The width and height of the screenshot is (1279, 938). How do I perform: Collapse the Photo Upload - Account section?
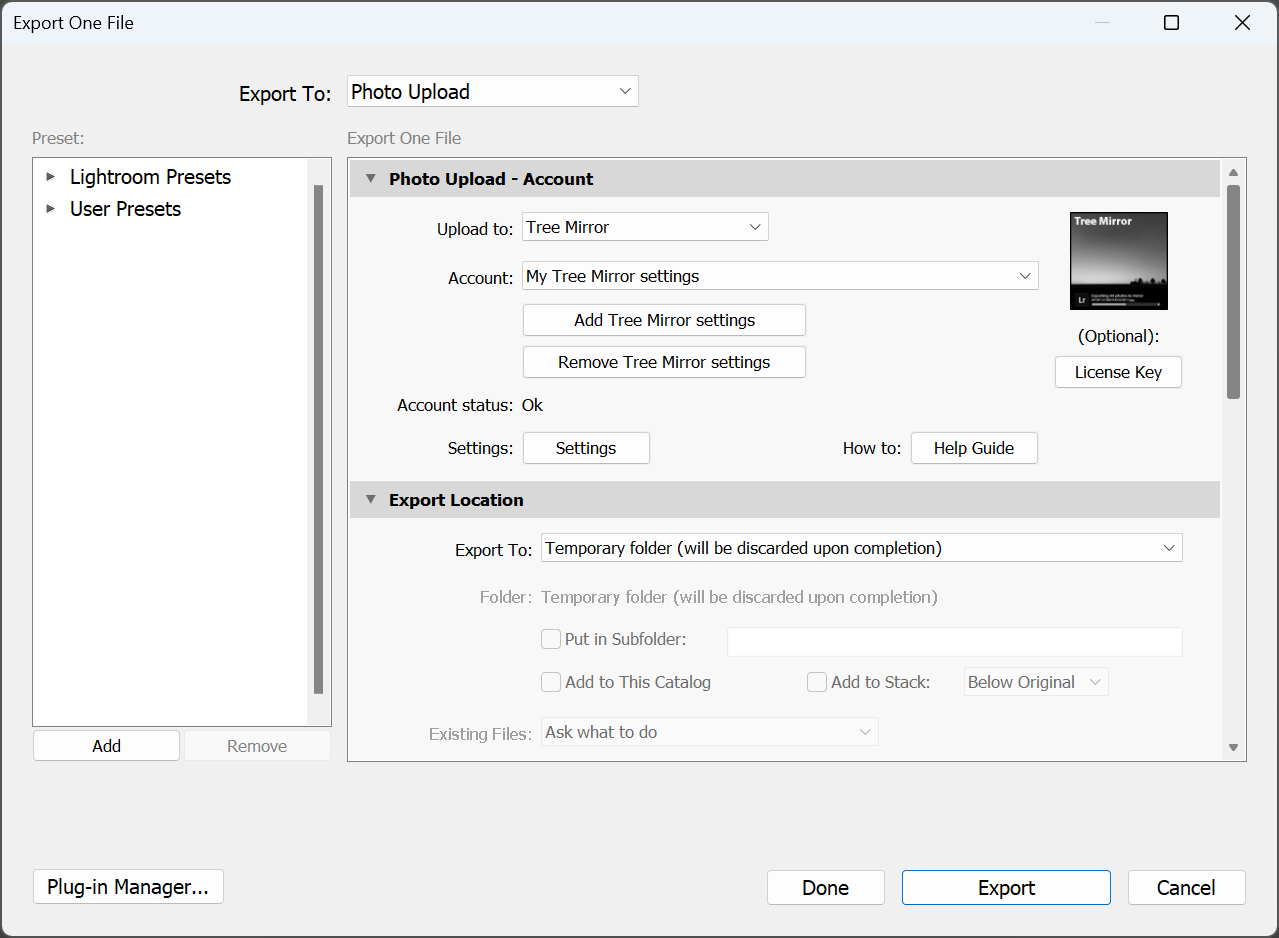coord(371,179)
